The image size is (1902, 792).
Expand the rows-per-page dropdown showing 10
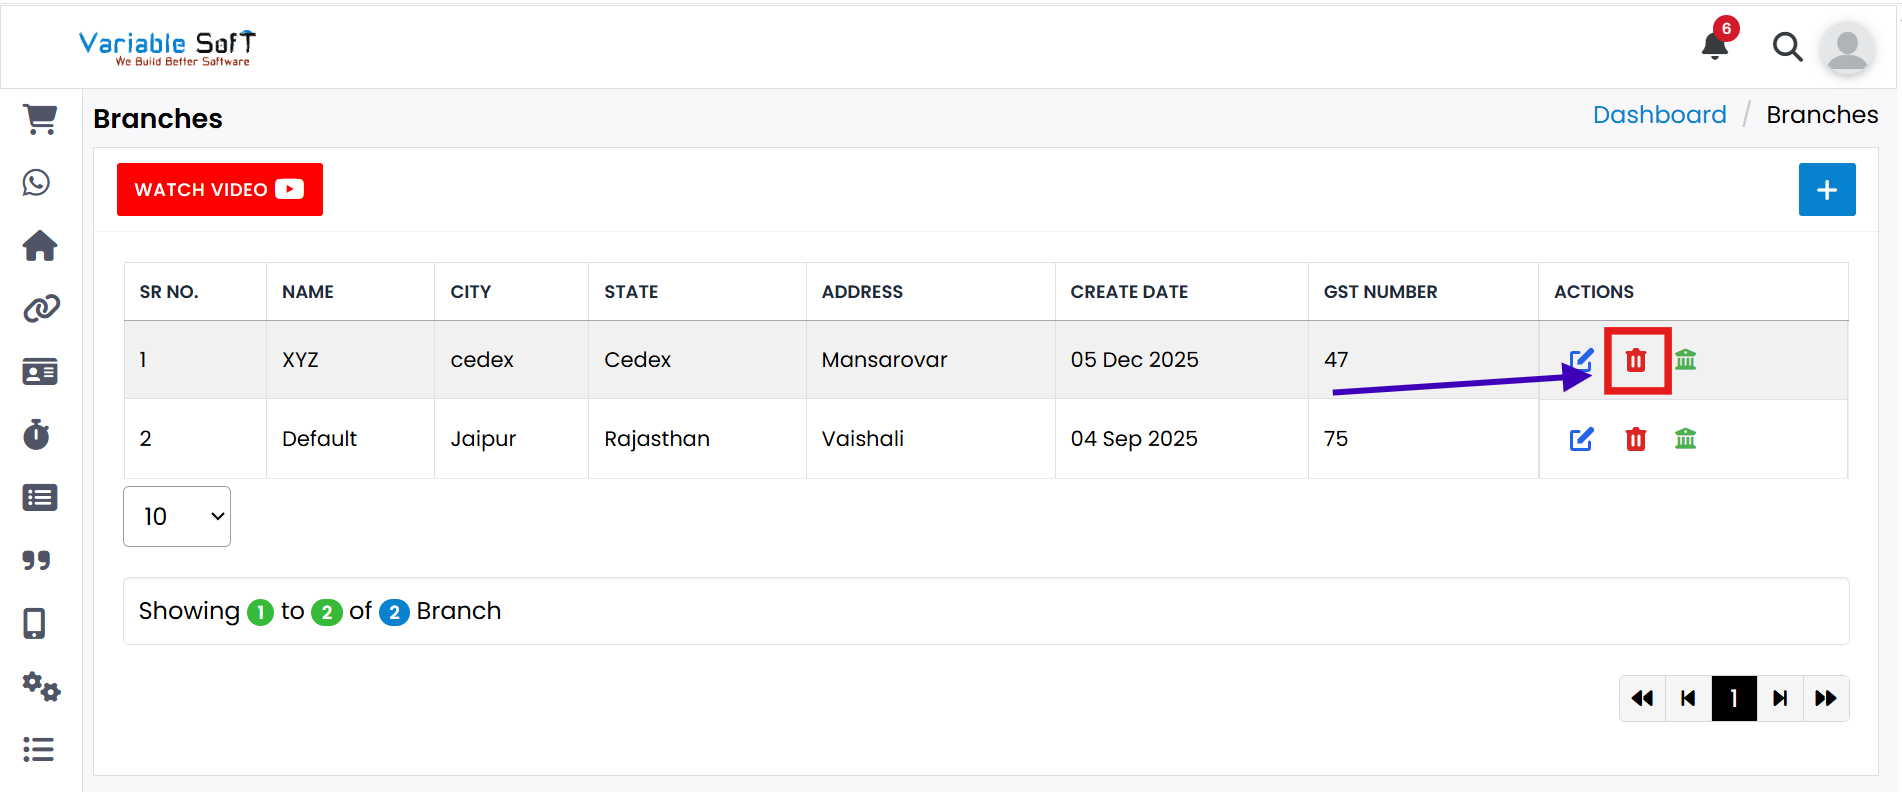[x=177, y=516]
